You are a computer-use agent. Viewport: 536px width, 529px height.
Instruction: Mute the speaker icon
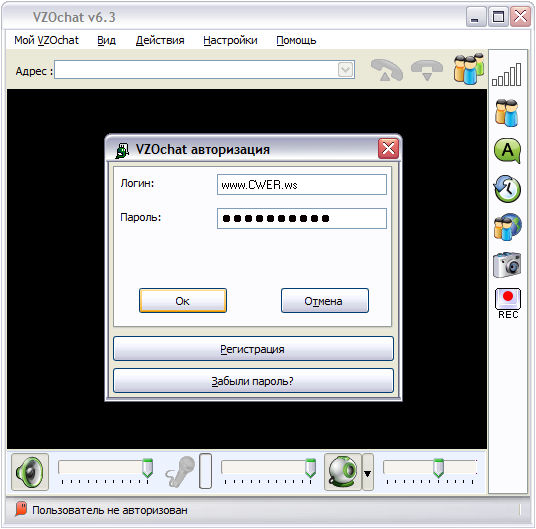click(x=30, y=472)
